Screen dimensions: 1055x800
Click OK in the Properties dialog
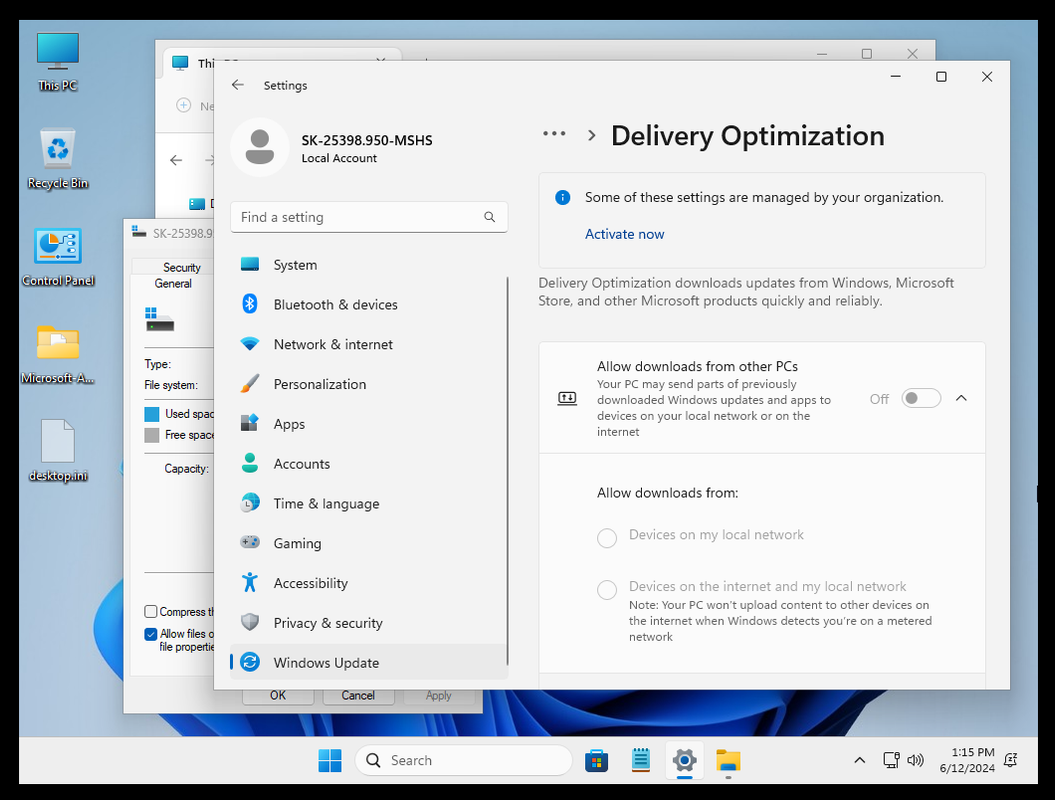[x=278, y=696]
